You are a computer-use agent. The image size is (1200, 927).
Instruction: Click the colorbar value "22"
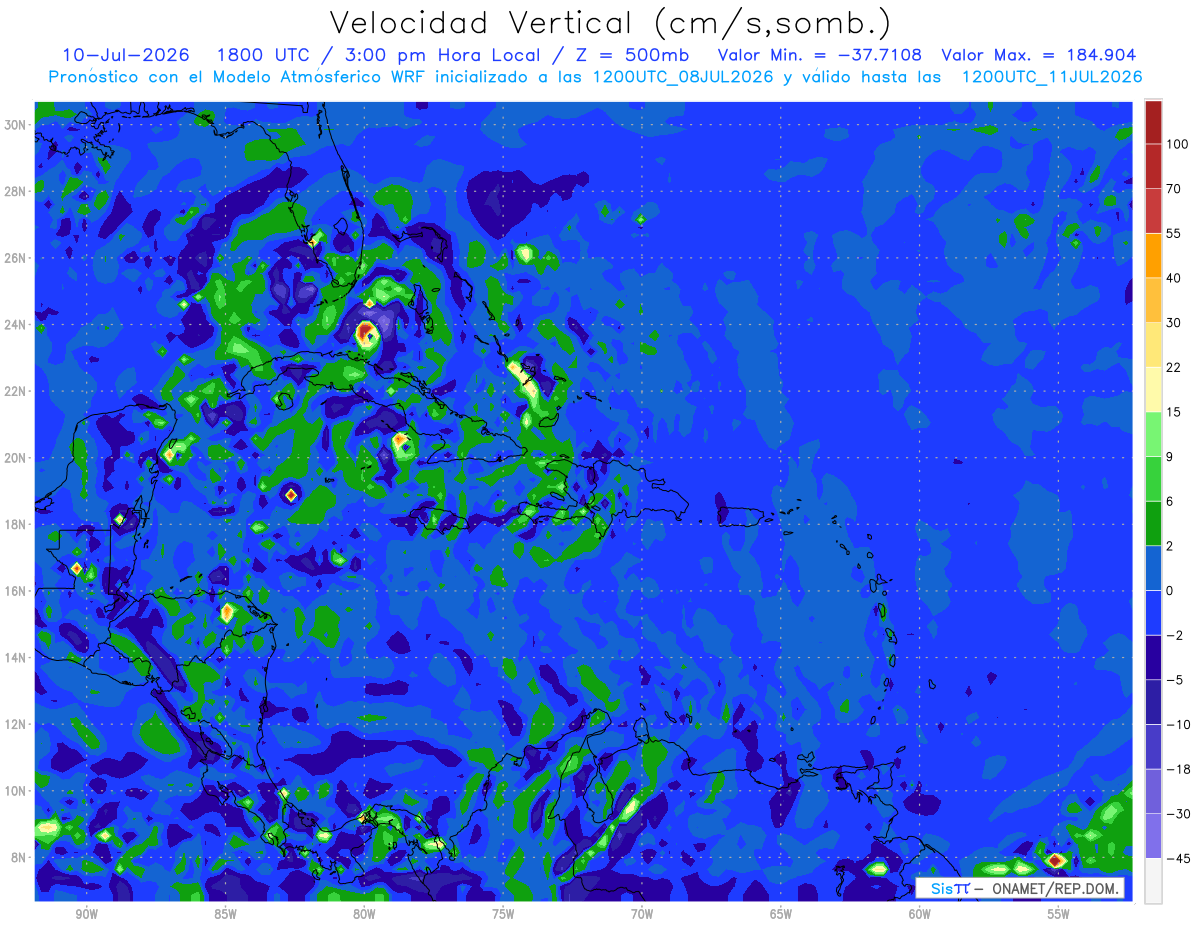pos(1174,367)
